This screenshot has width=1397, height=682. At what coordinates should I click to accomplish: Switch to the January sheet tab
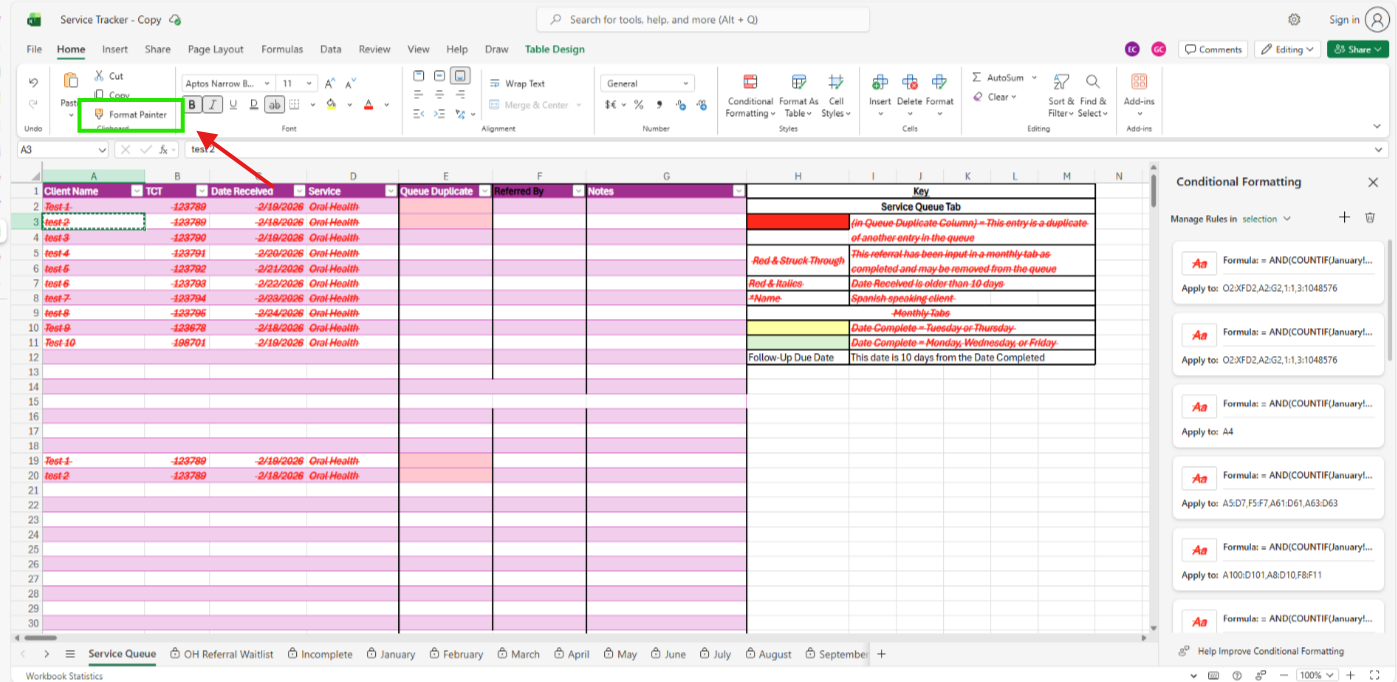(x=390, y=654)
